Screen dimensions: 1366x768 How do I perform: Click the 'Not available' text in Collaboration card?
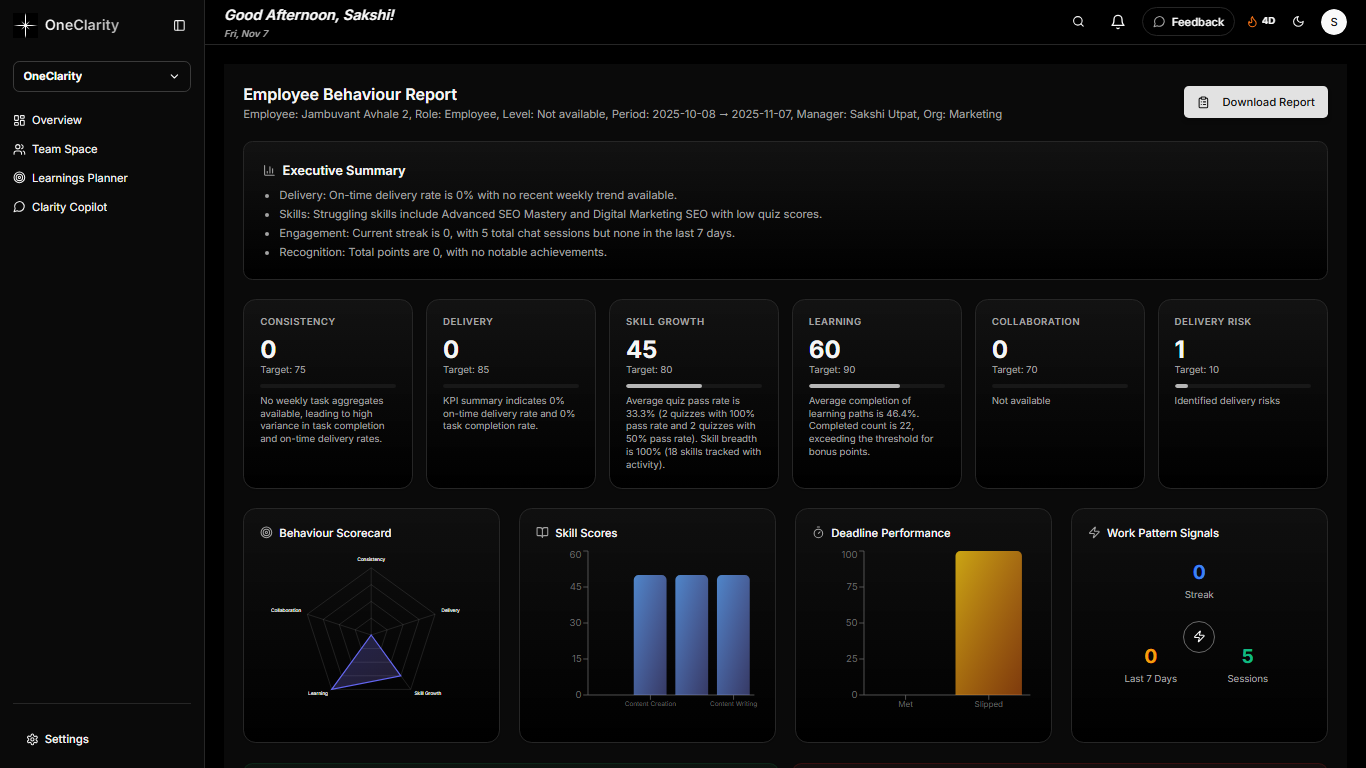coord(1021,401)
